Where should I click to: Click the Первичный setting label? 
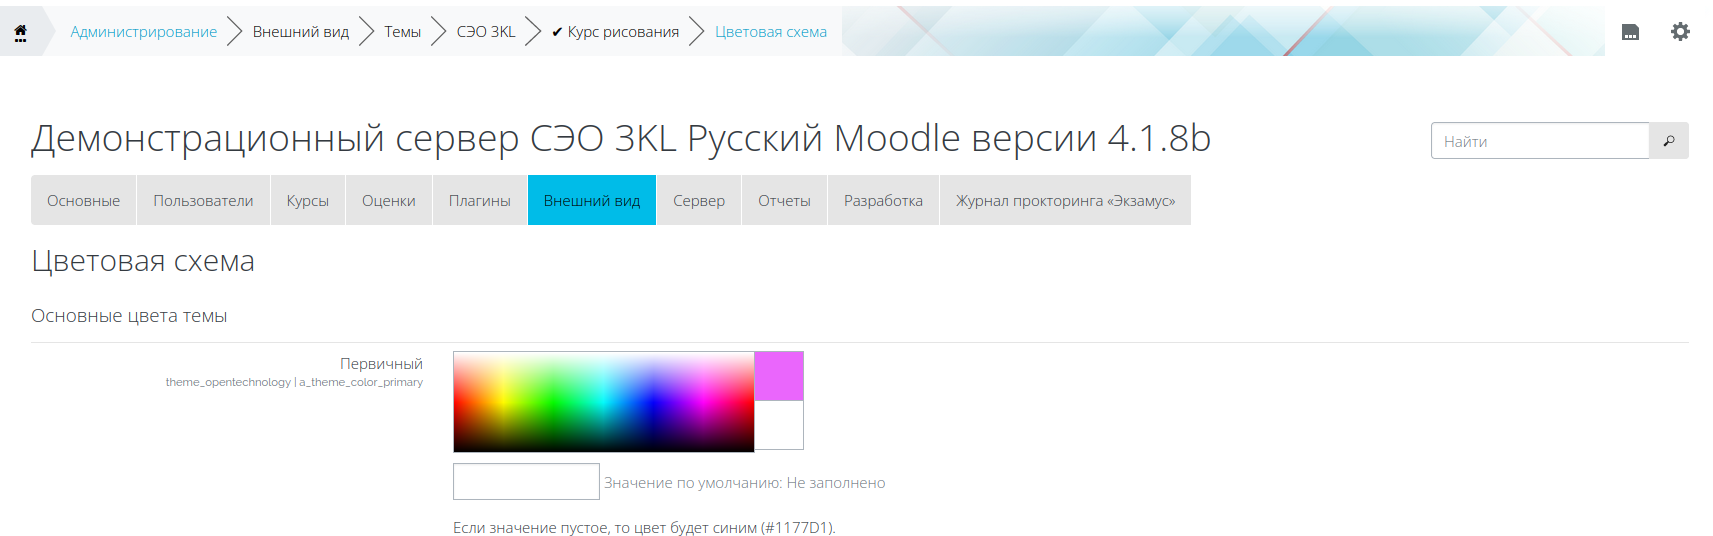coord(381,363)
